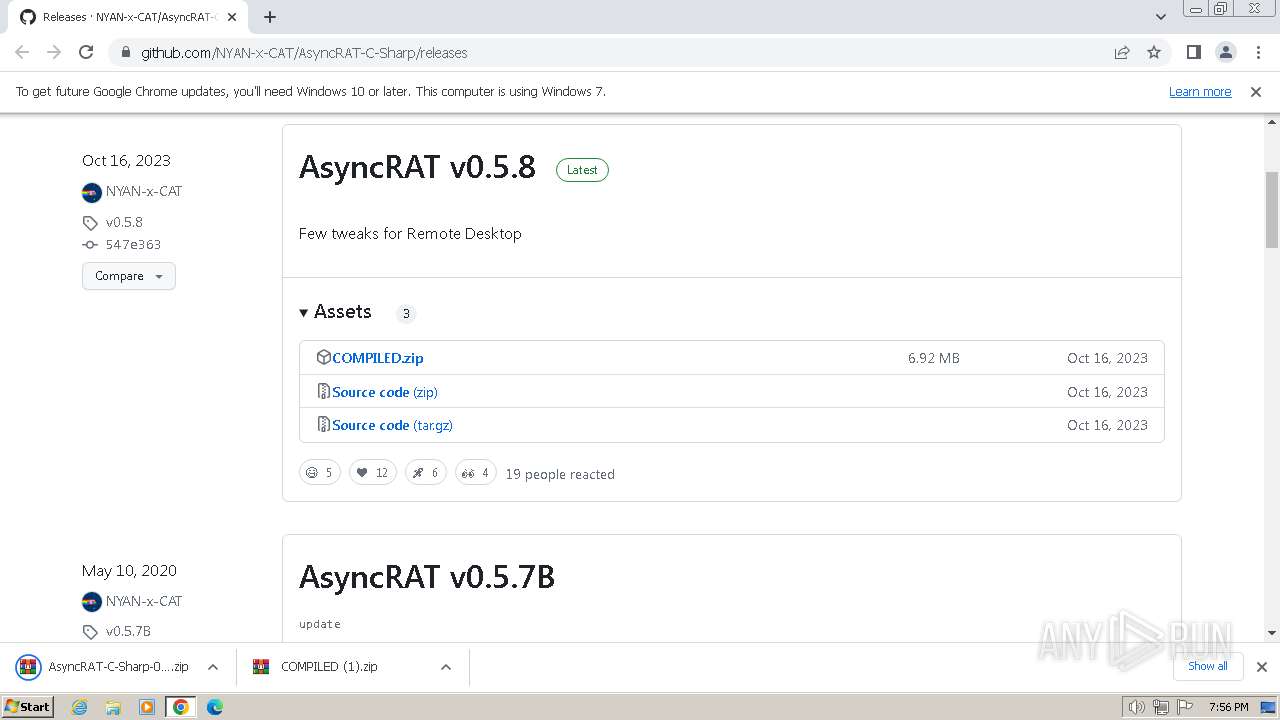
Task: Open the AsyncRAT v0.5.7B release title
Action: pyautogui.click(x=427, y=577)
